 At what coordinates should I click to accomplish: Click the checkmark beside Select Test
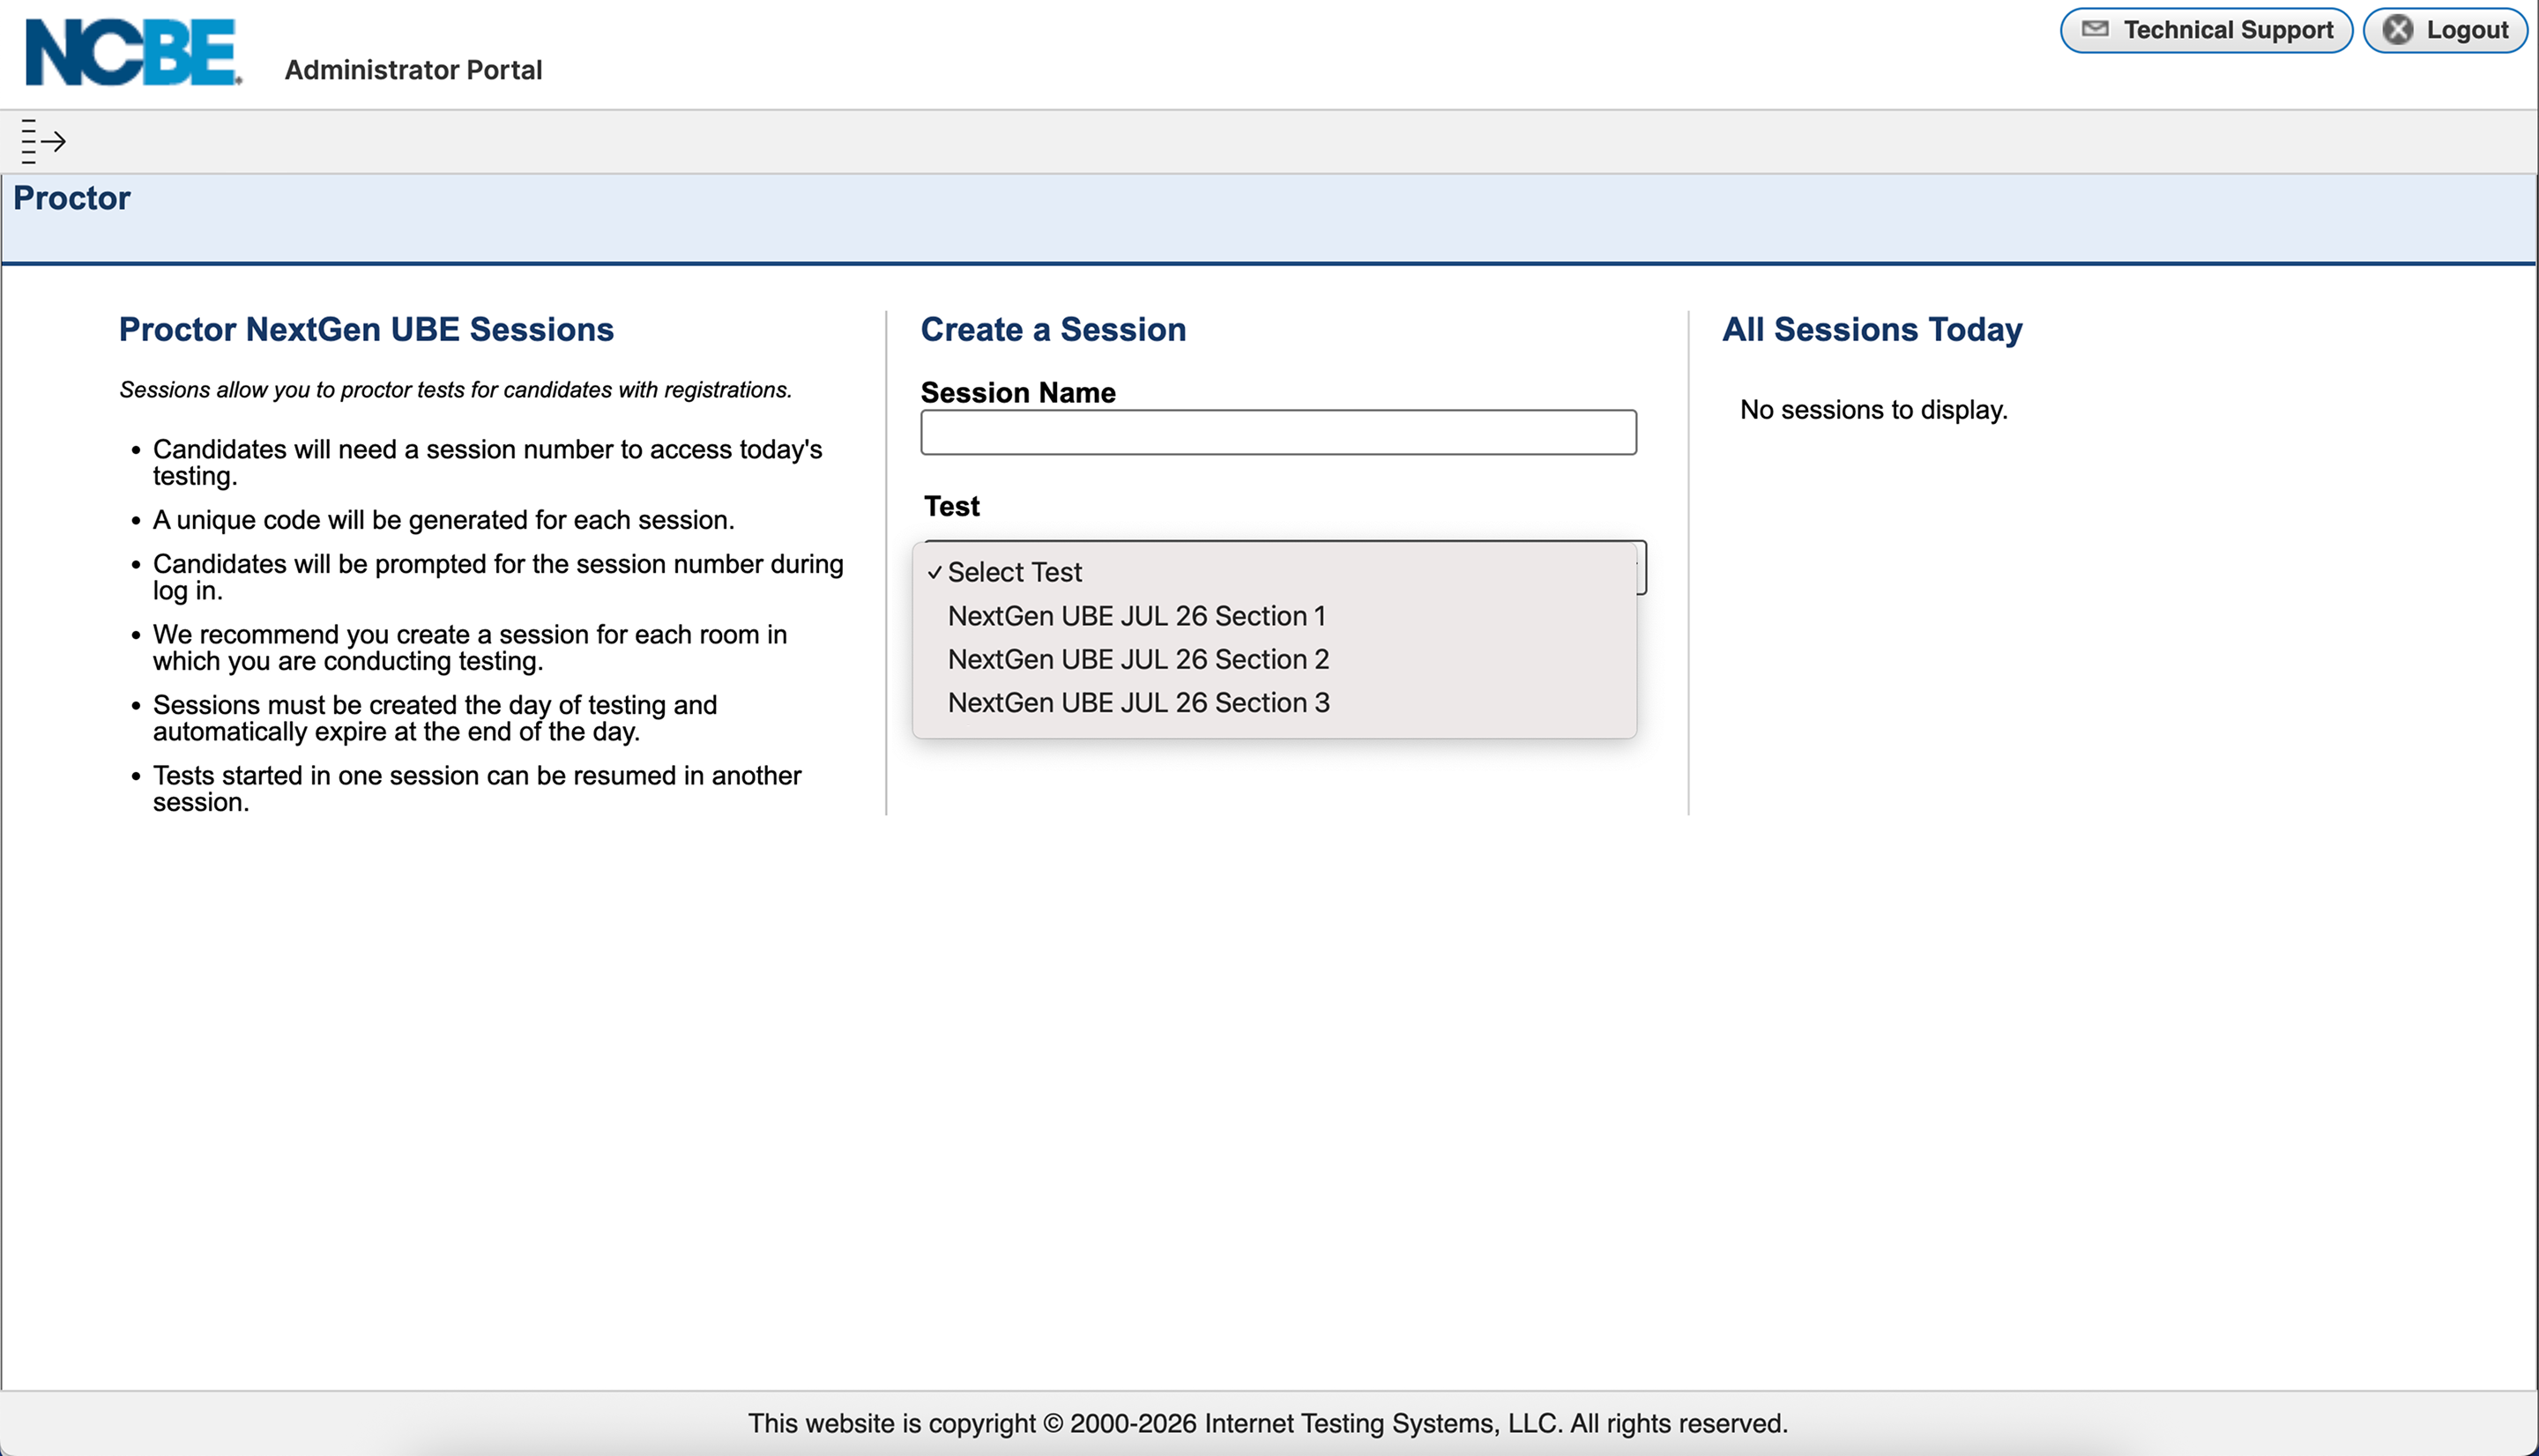934,573
